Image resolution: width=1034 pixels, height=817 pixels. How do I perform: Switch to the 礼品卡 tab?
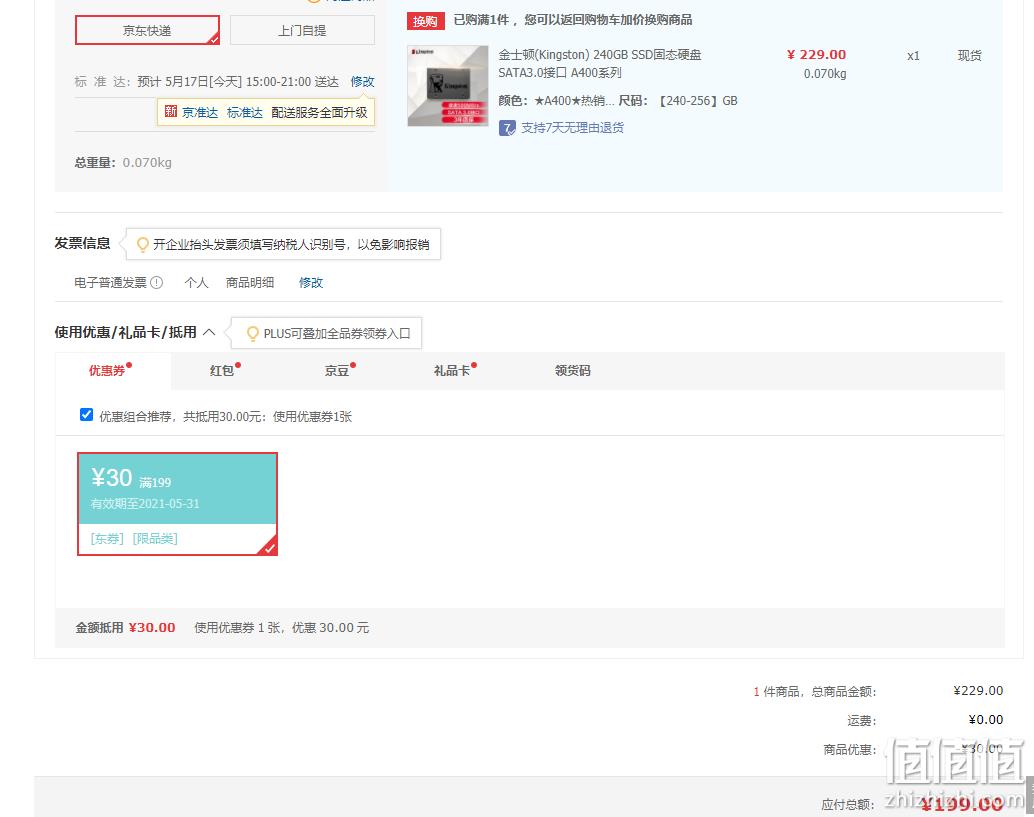point(452,371)
